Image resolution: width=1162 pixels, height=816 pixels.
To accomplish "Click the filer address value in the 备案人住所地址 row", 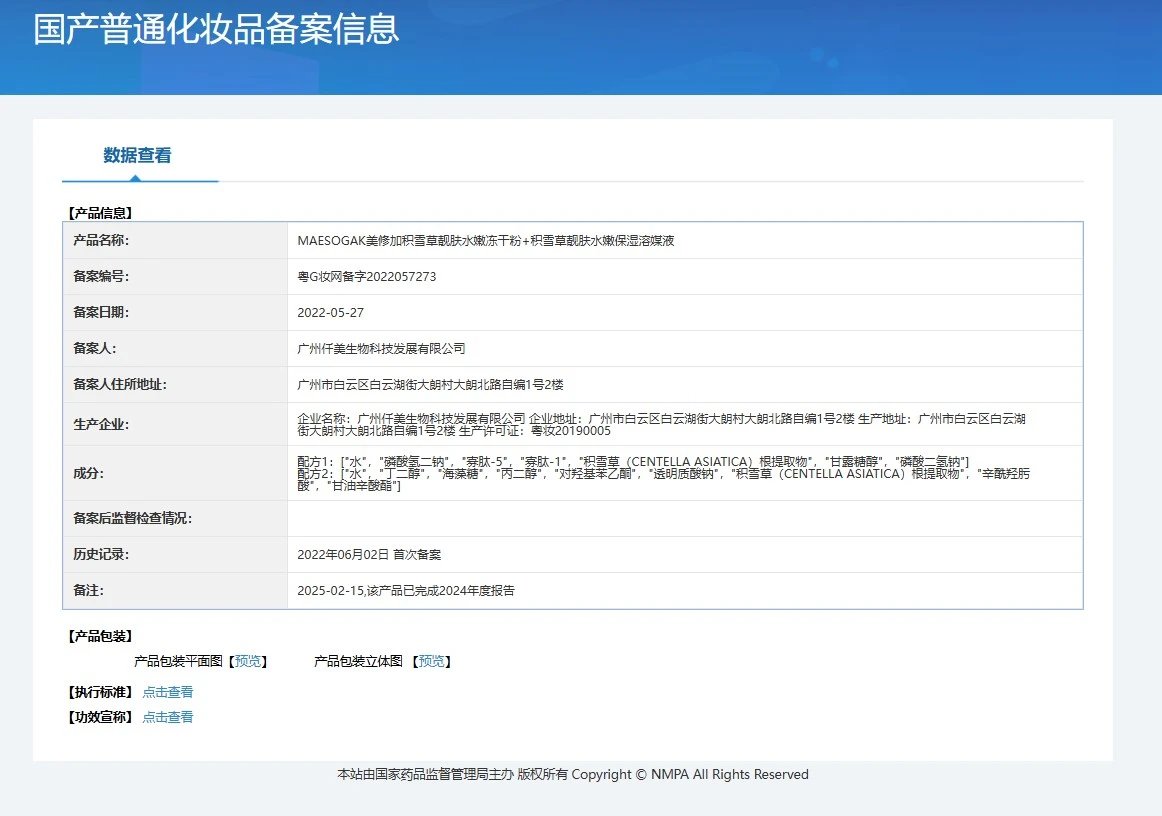I will 430,385.
